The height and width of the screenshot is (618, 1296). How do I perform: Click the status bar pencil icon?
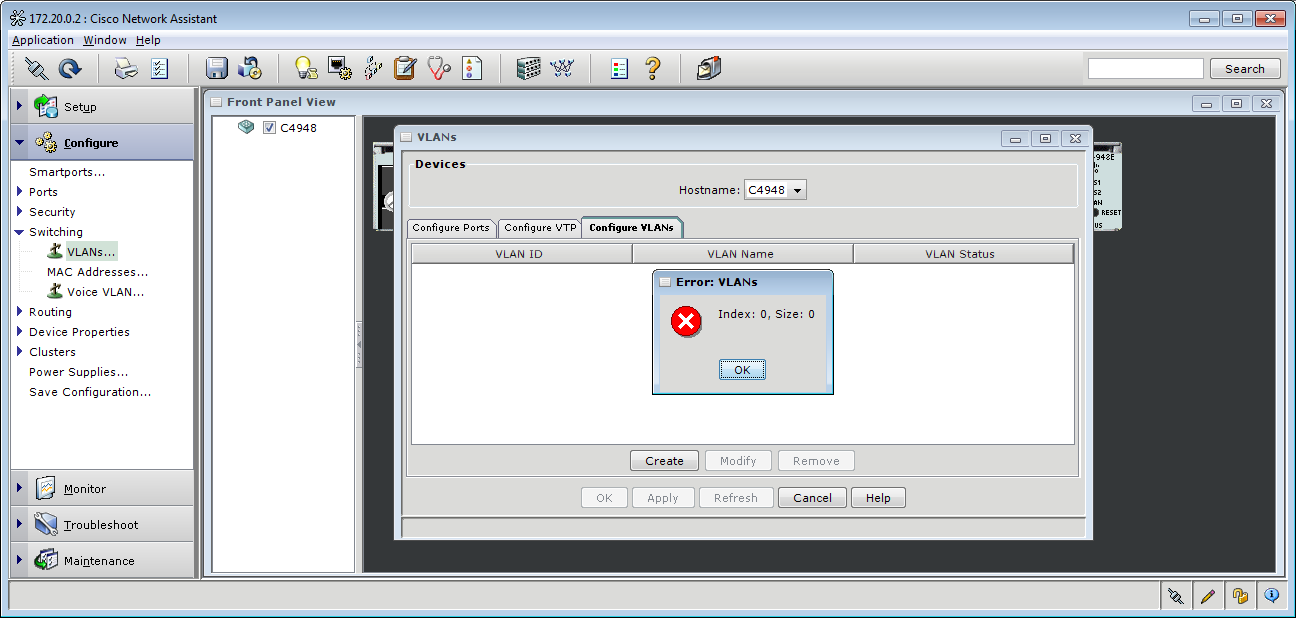click(1208, 596)
